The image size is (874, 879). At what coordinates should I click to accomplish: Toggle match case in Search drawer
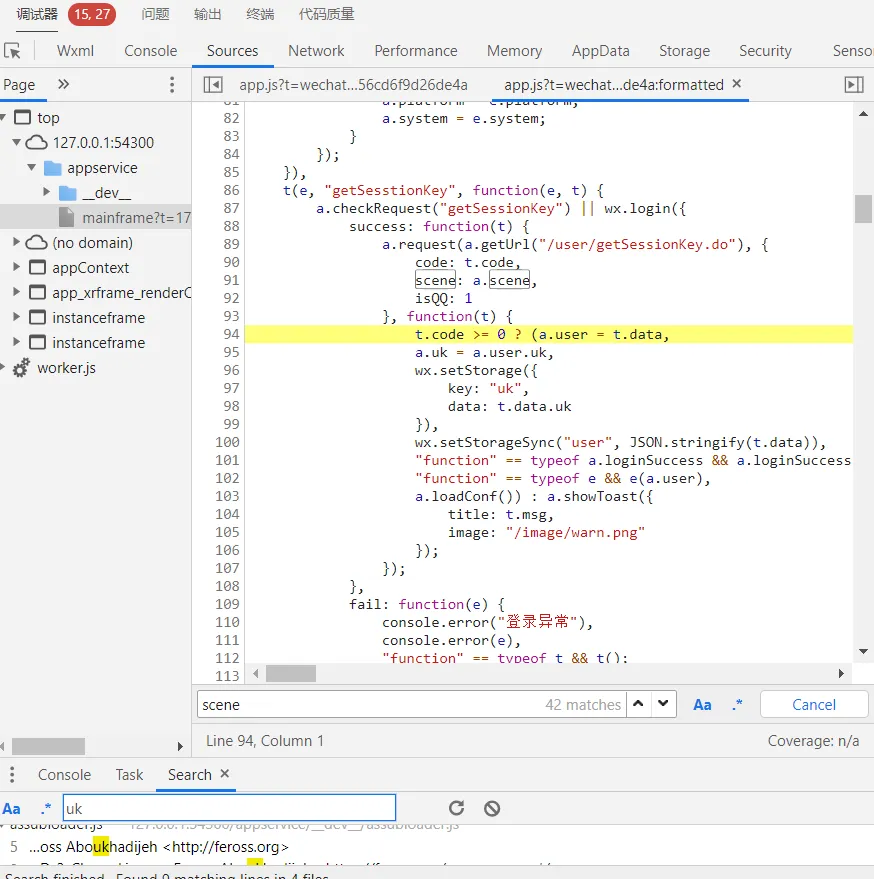[x=12, y=808]
